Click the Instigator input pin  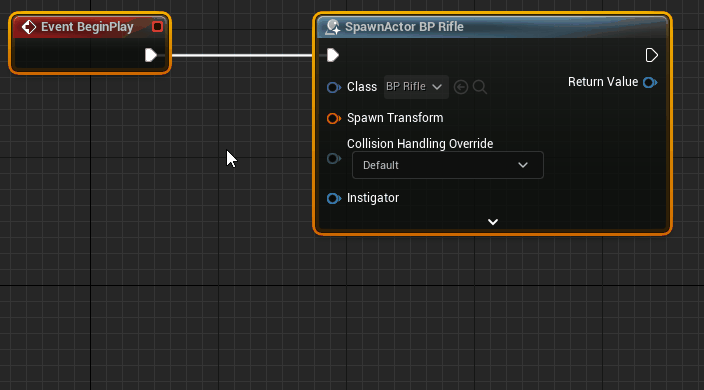[x=334, y=198]
